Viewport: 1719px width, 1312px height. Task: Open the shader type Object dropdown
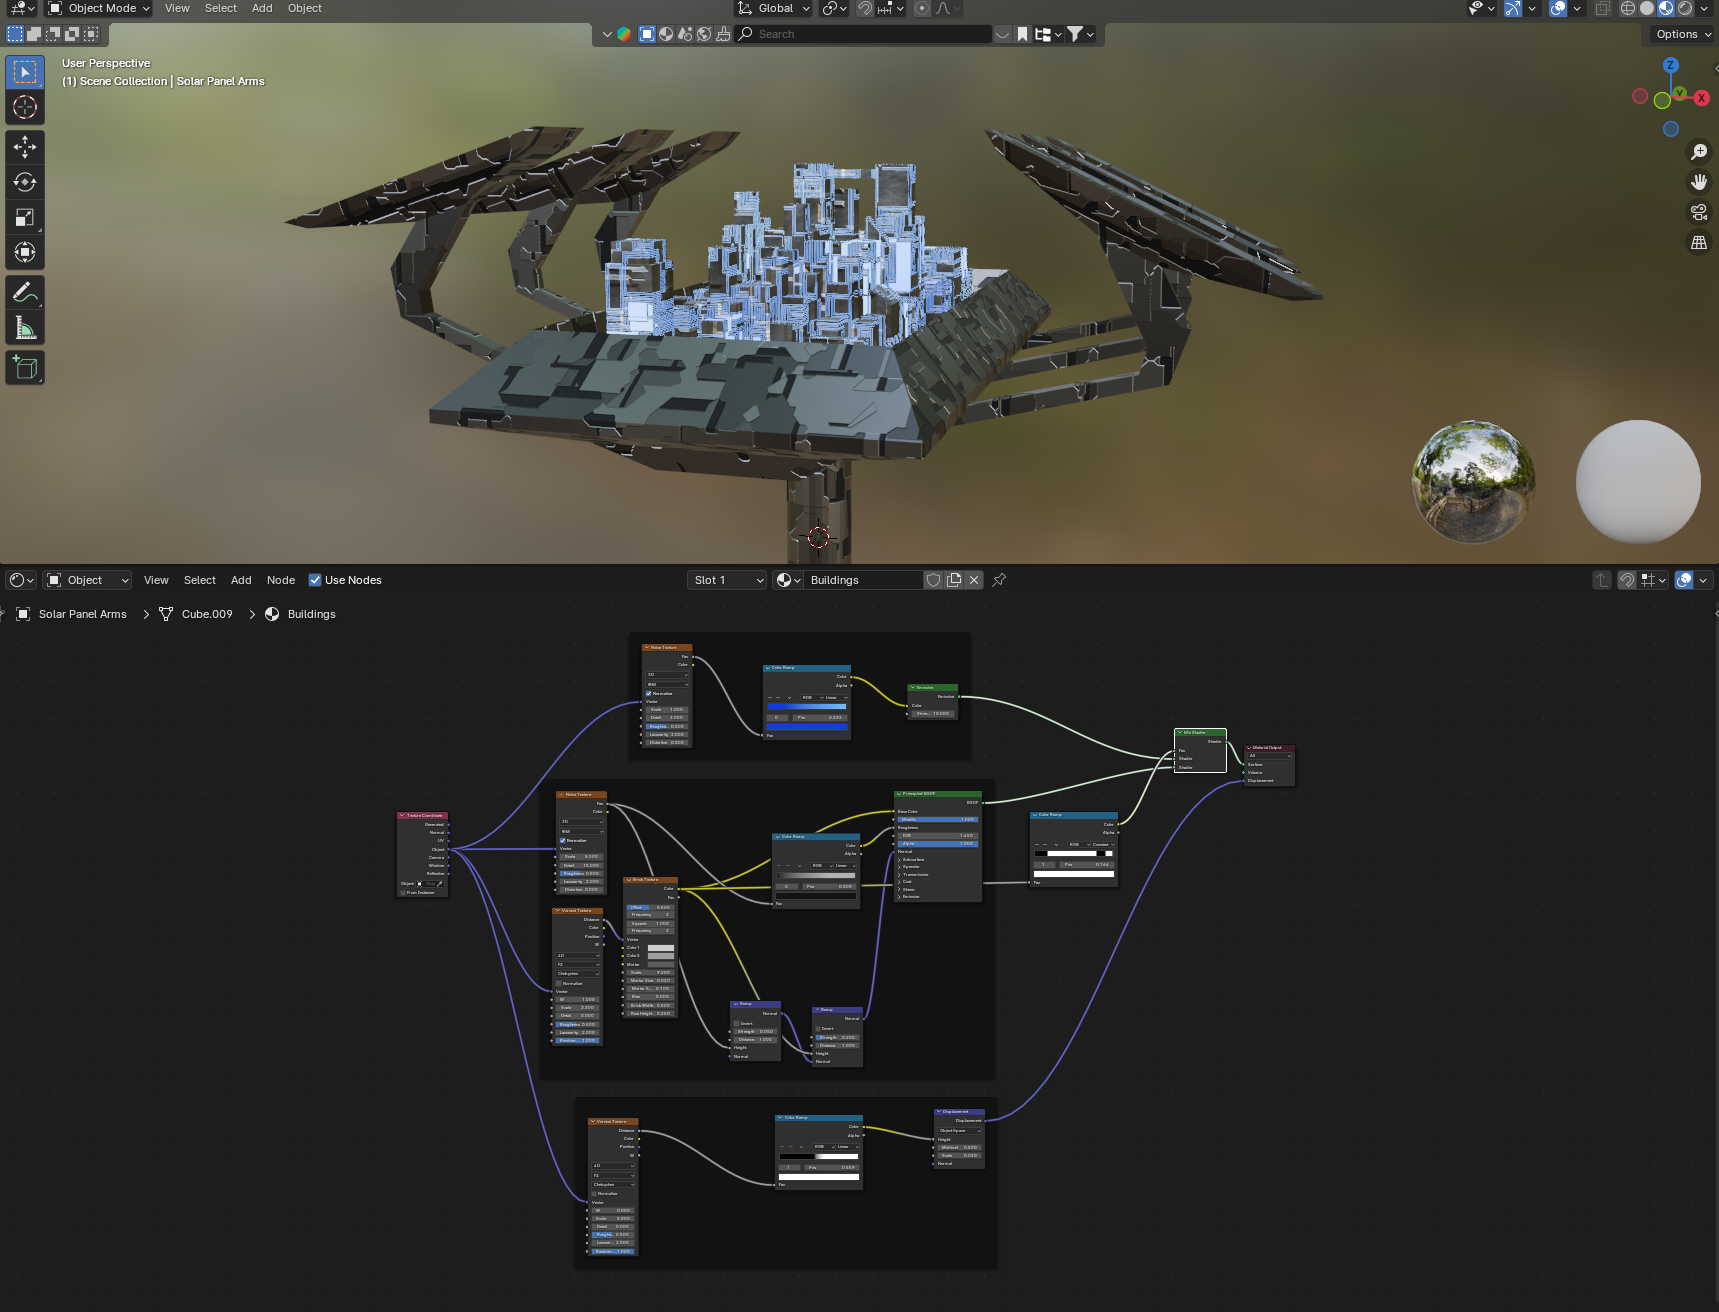tap(87, 580)
